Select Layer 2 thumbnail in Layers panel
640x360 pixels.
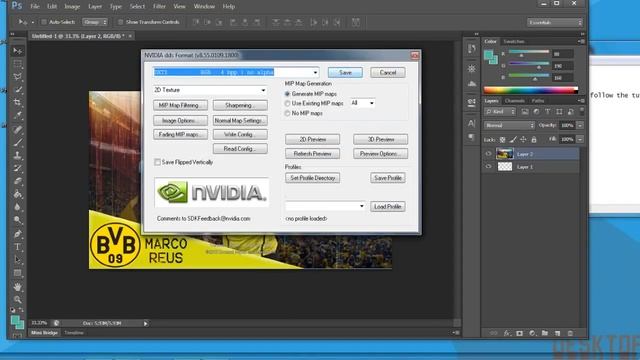coord(504,154)
